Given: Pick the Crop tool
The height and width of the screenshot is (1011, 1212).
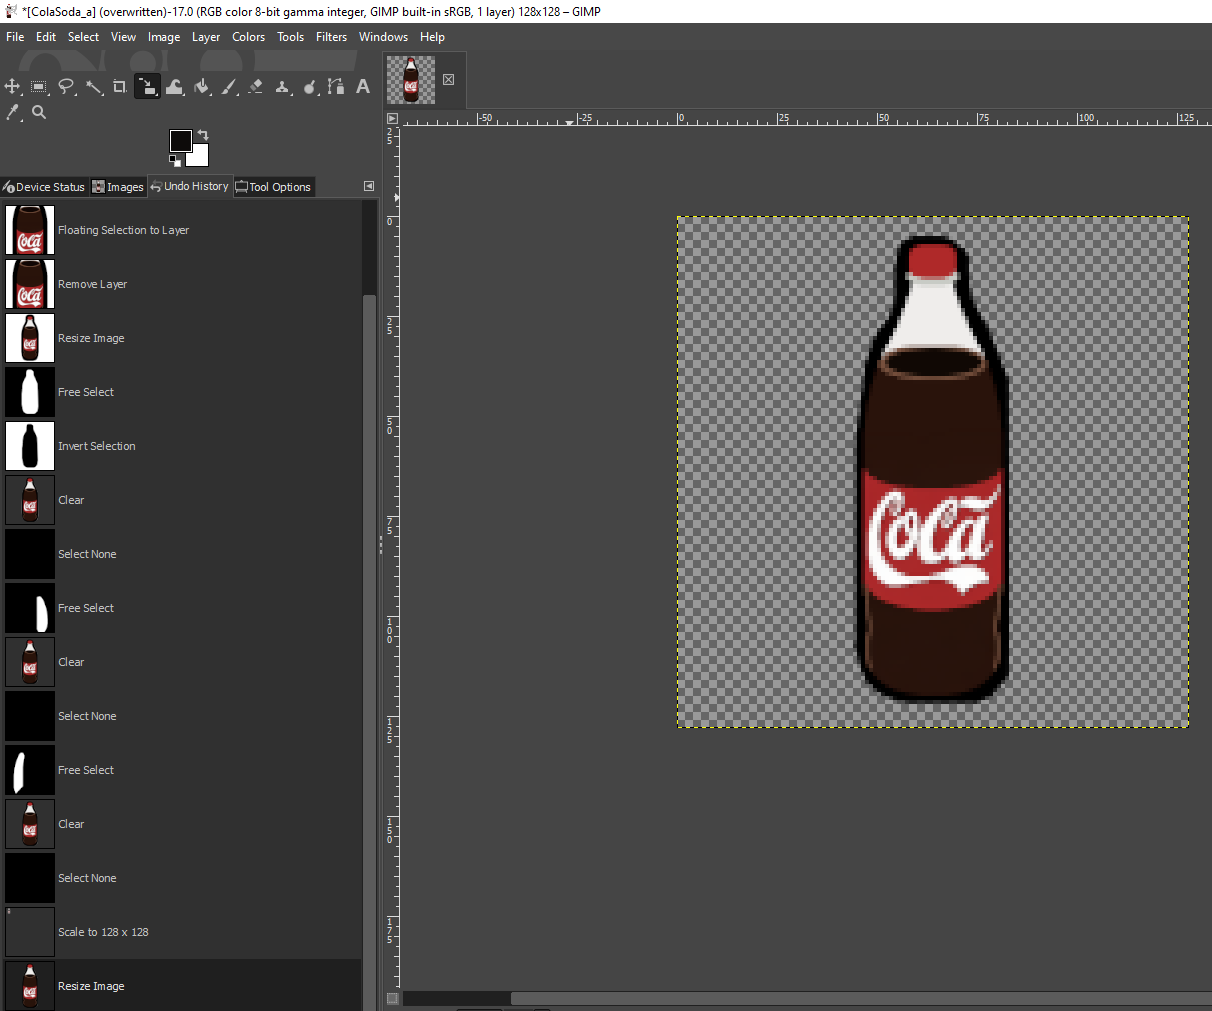Looking at the screenshot, I should point(120,87).
